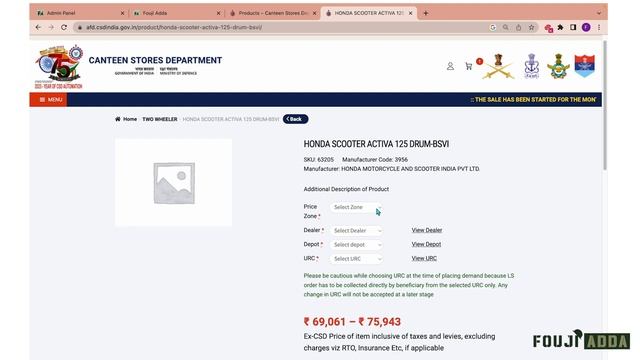Click the browser forward arrow
The height and width of the screenshot is (360, 640).
[x=51, y=27]
